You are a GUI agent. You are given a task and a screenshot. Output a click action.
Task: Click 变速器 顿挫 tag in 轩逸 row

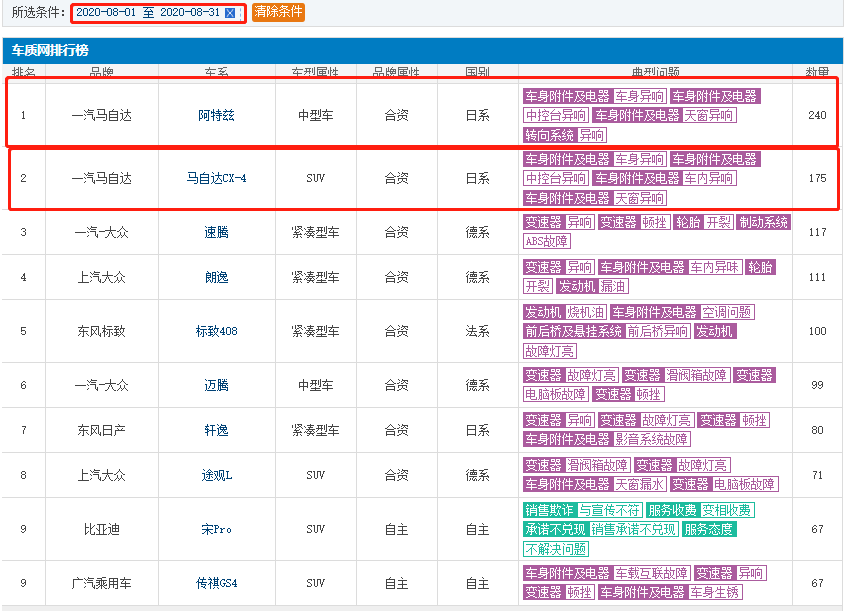[733, 420]
